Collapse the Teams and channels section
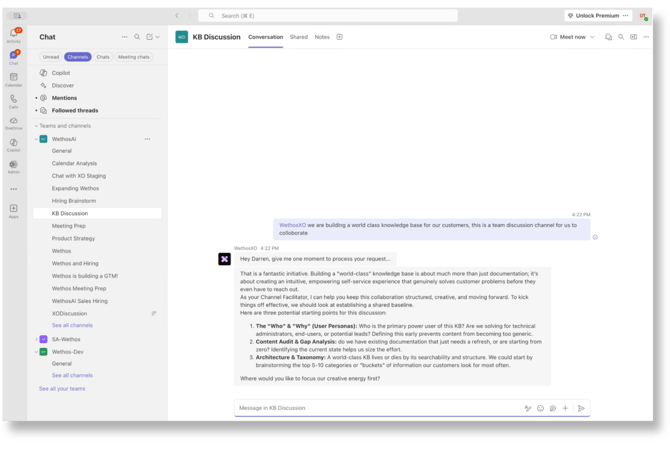670x452 pixels. 36,126
